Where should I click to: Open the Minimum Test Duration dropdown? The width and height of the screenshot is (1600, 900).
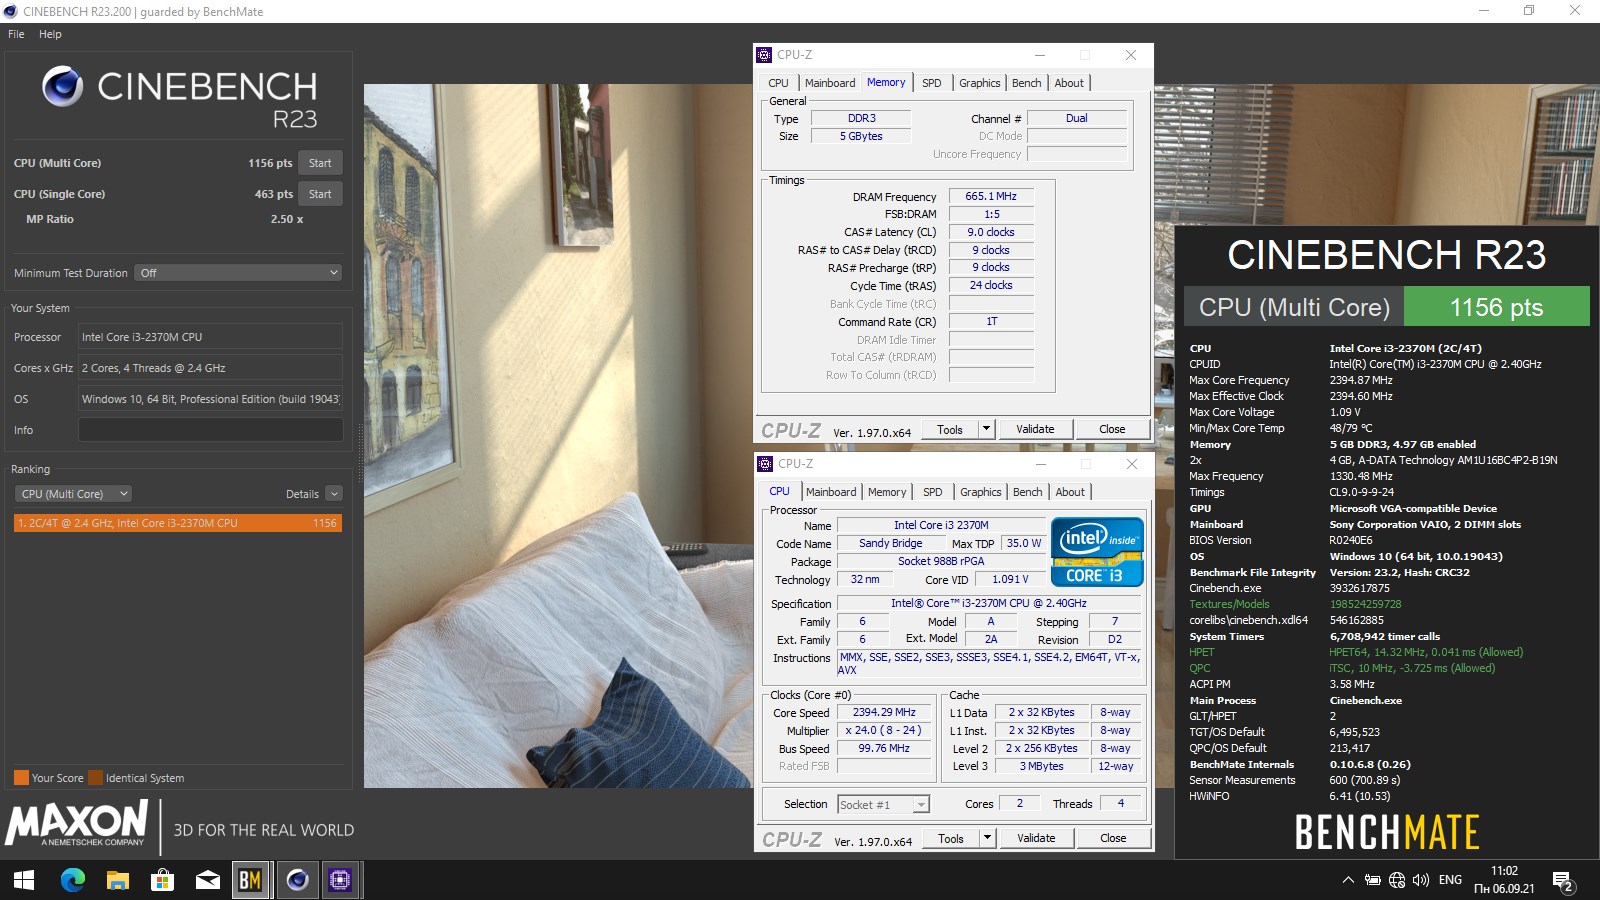tap(239, 273)
